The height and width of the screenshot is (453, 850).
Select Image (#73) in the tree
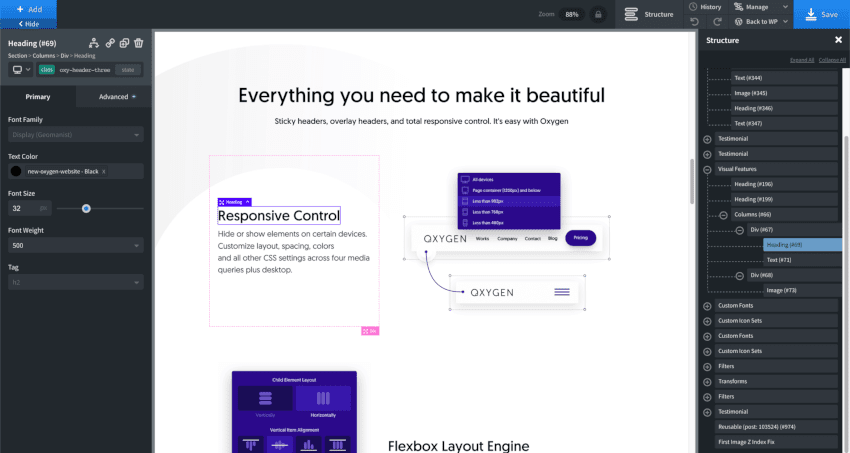click(801, 290)
